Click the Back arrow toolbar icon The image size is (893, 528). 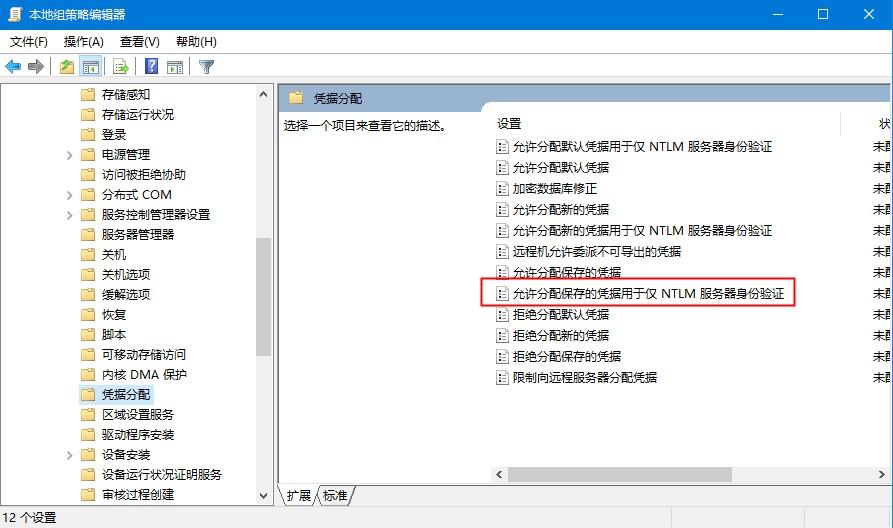(x=13, y=67)
